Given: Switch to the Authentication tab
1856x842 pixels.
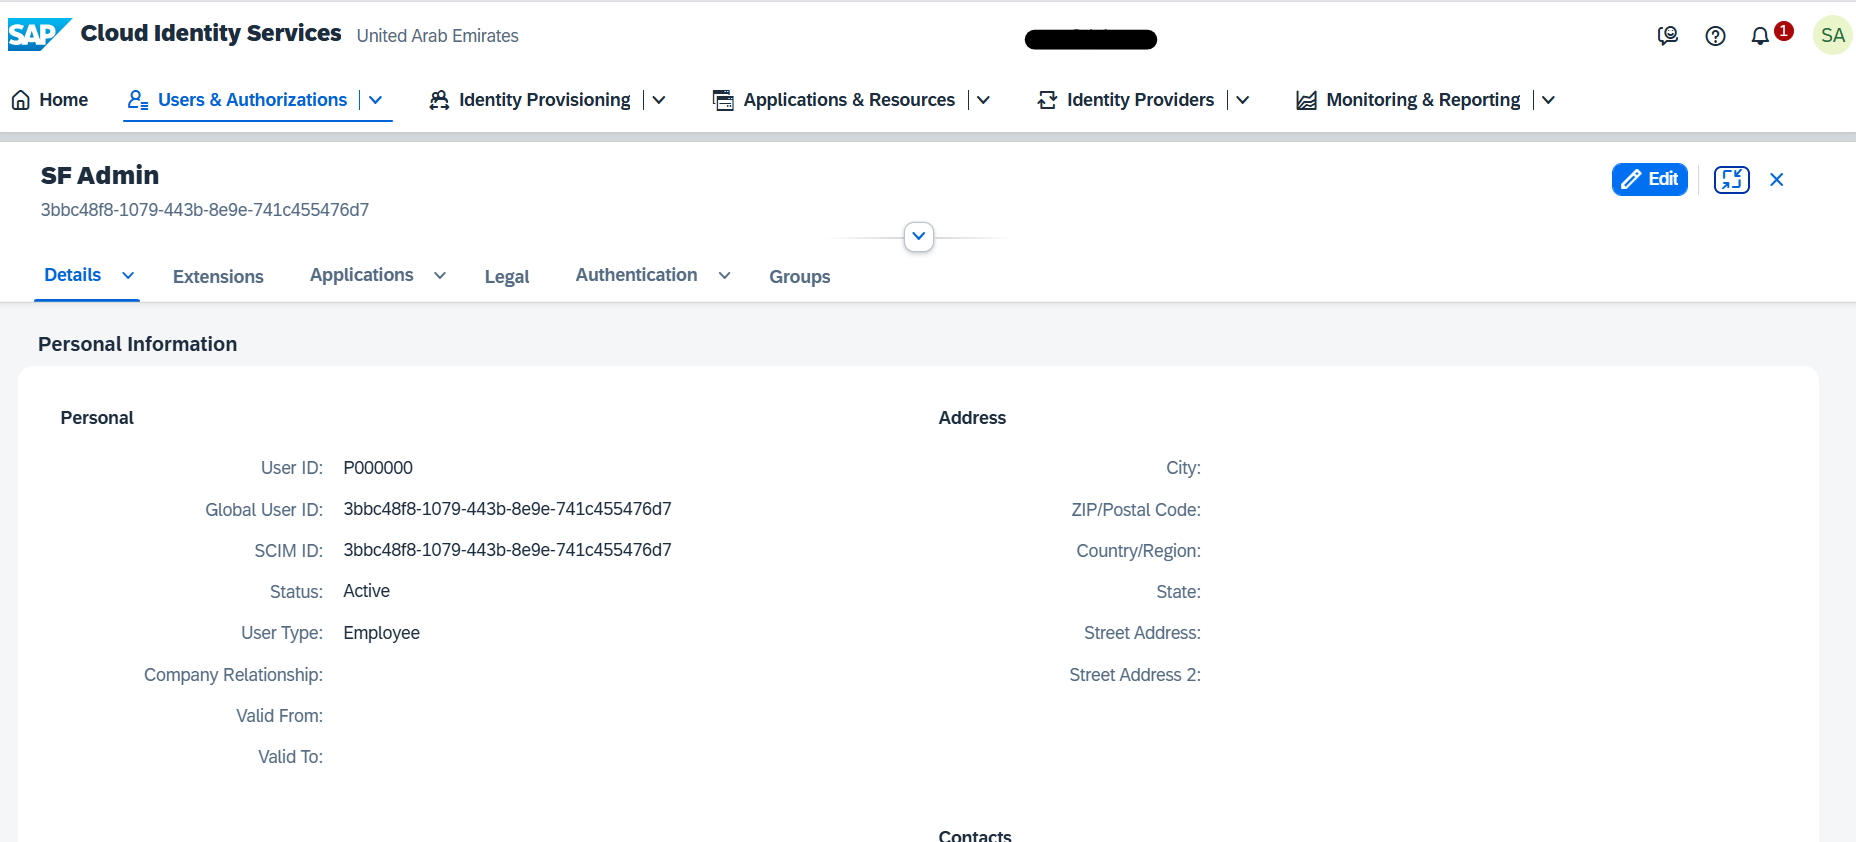Looking at the screenshot, I should (x=636, y=275).
